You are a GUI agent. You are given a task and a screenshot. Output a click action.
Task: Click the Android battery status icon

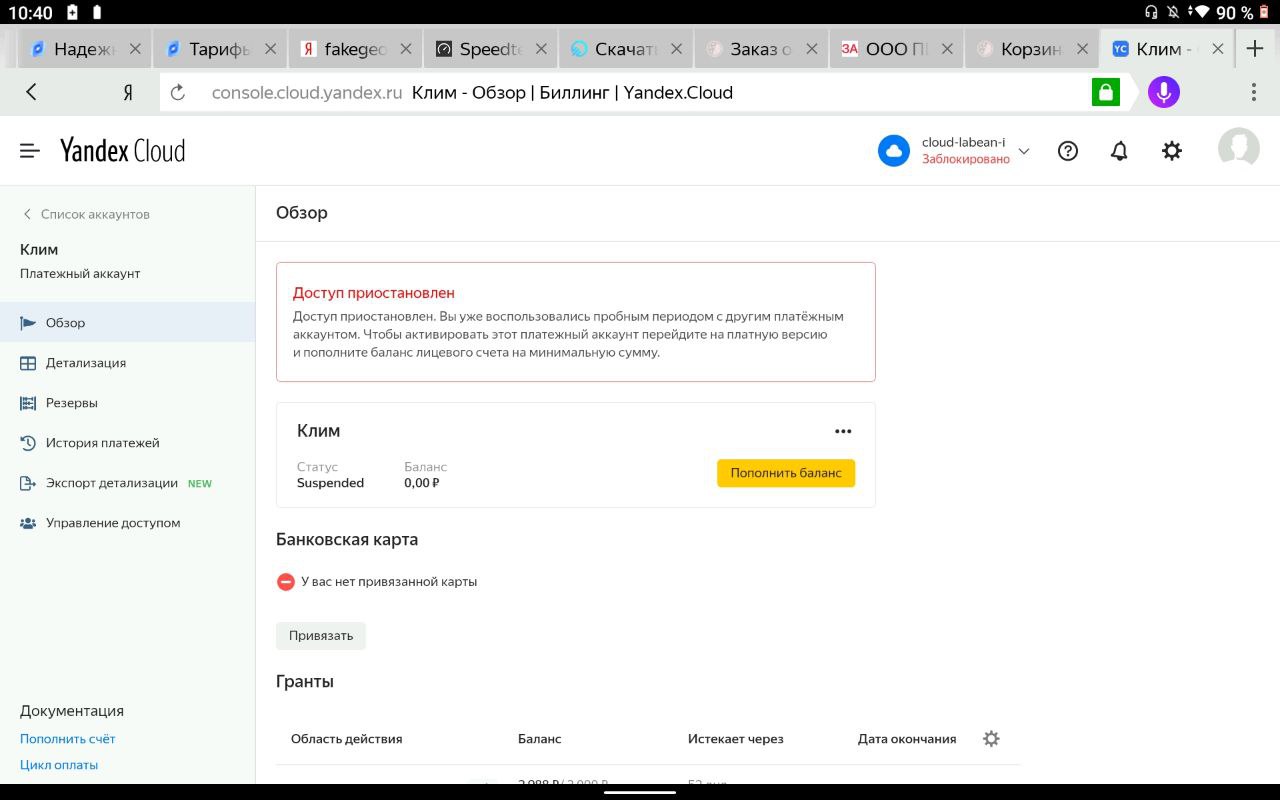click(x=1263, y=12)
